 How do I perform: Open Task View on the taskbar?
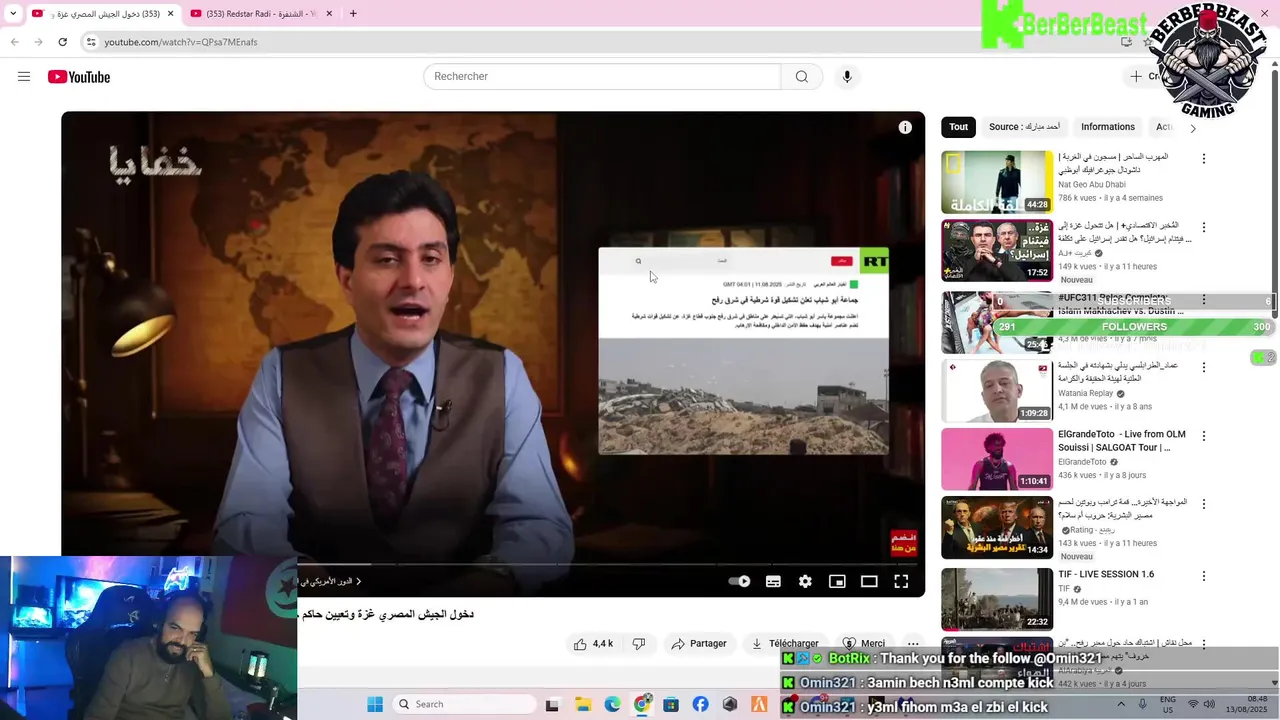pyautogui.click(x=552, y=705)
